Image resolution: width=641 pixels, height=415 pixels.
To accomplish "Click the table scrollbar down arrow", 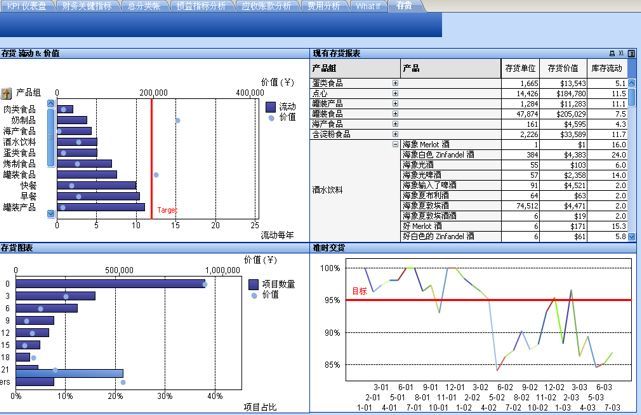I will click(x=633, y=236).
